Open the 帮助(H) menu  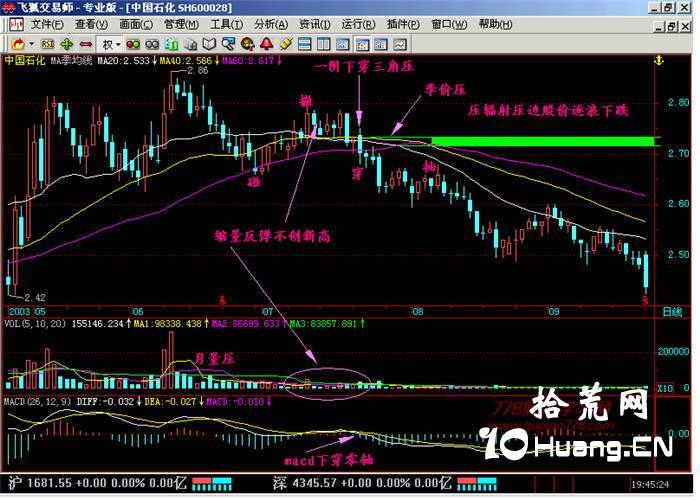496,25
